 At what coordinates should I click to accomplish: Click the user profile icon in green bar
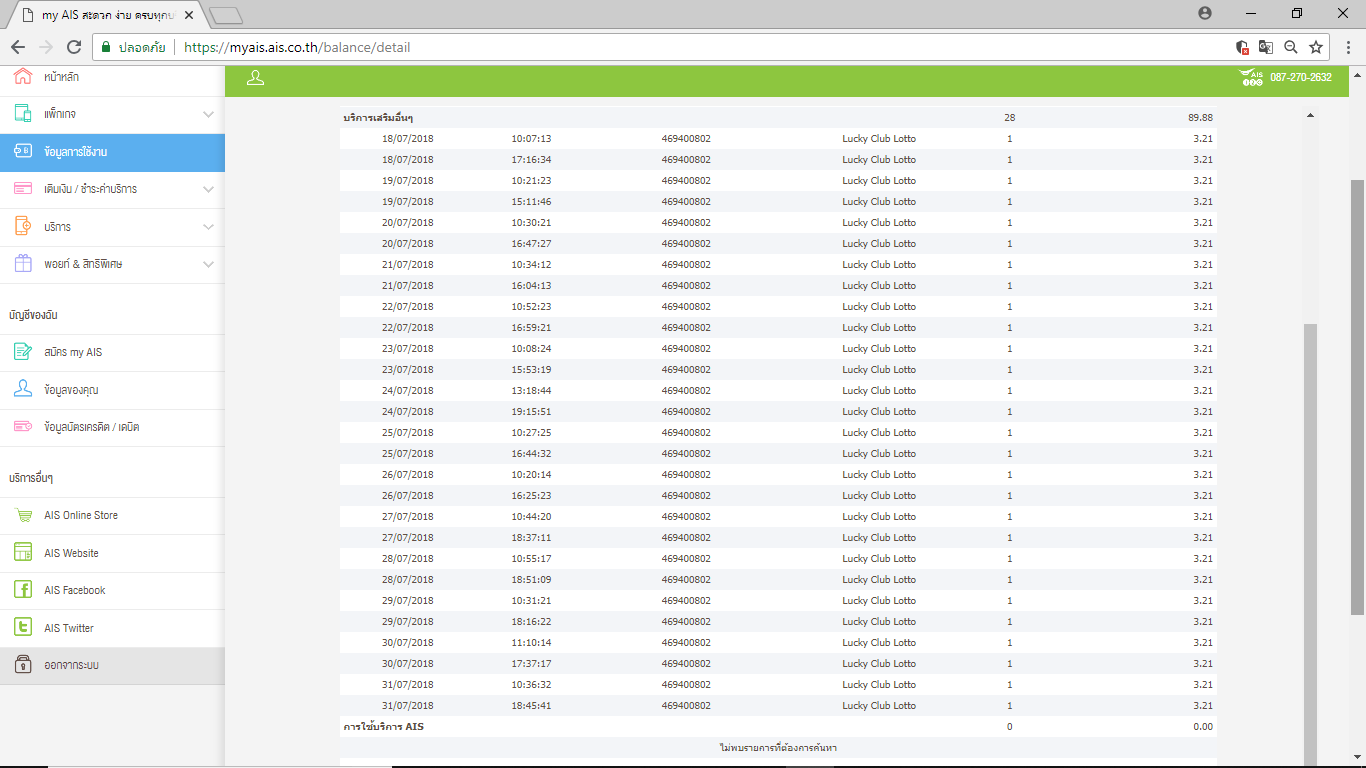255,78
